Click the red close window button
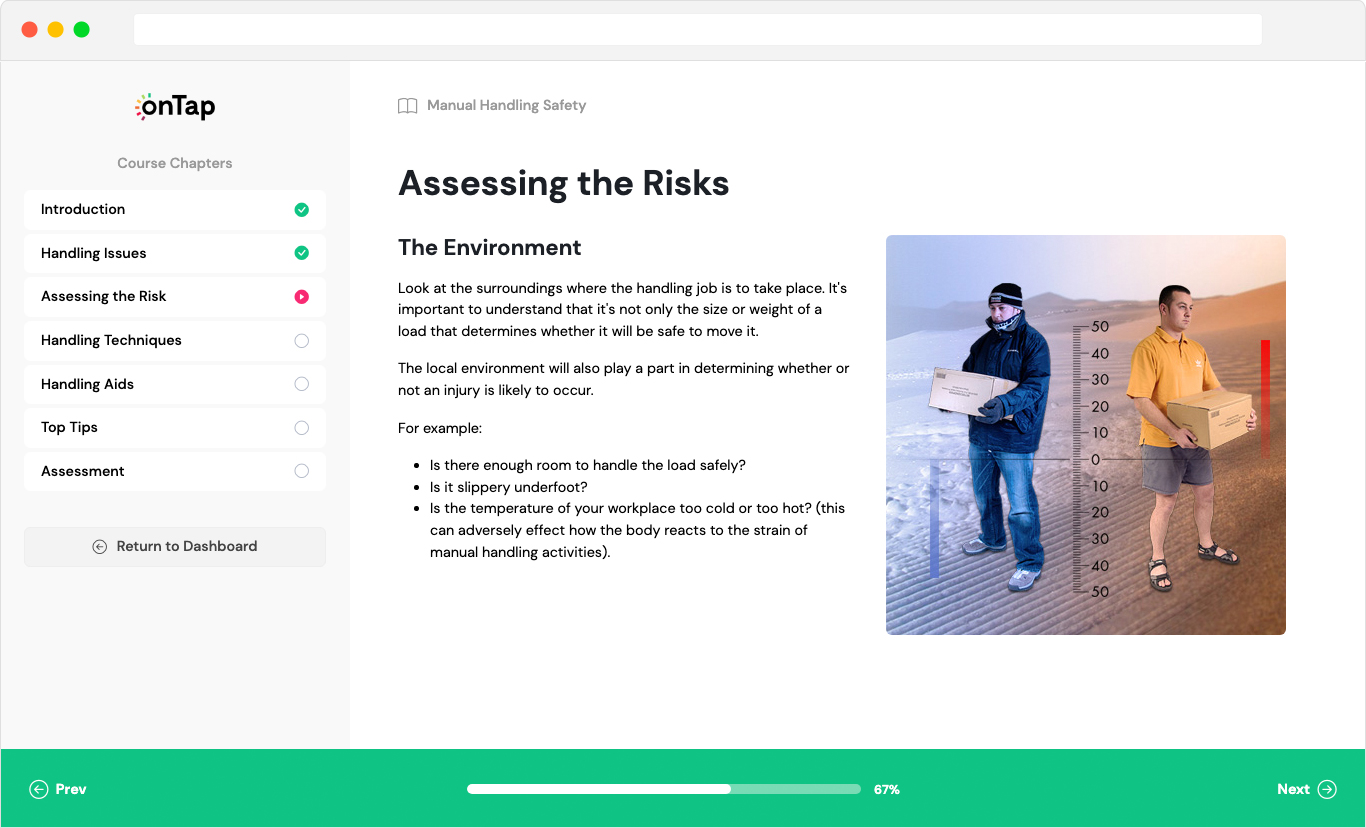Image resolution: width=1366 pixels, height=828 pixels. pyautogui.click(x=30, y=30)
